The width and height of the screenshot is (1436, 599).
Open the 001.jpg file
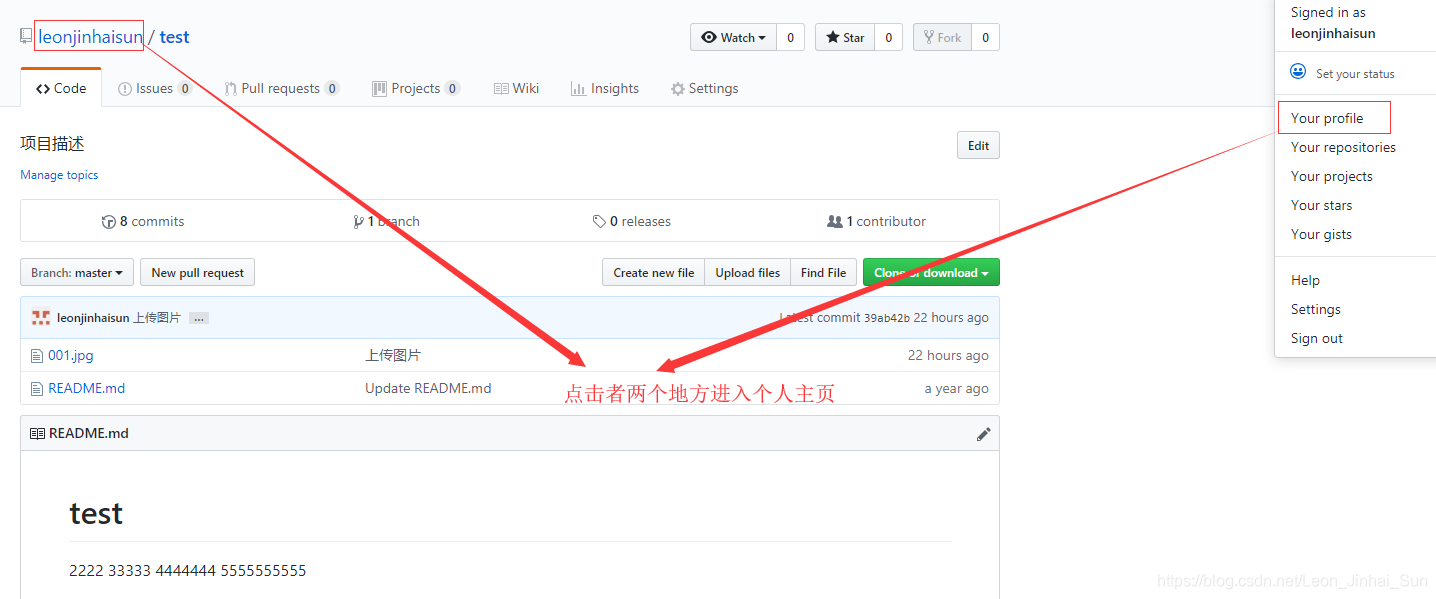[71, 355]
